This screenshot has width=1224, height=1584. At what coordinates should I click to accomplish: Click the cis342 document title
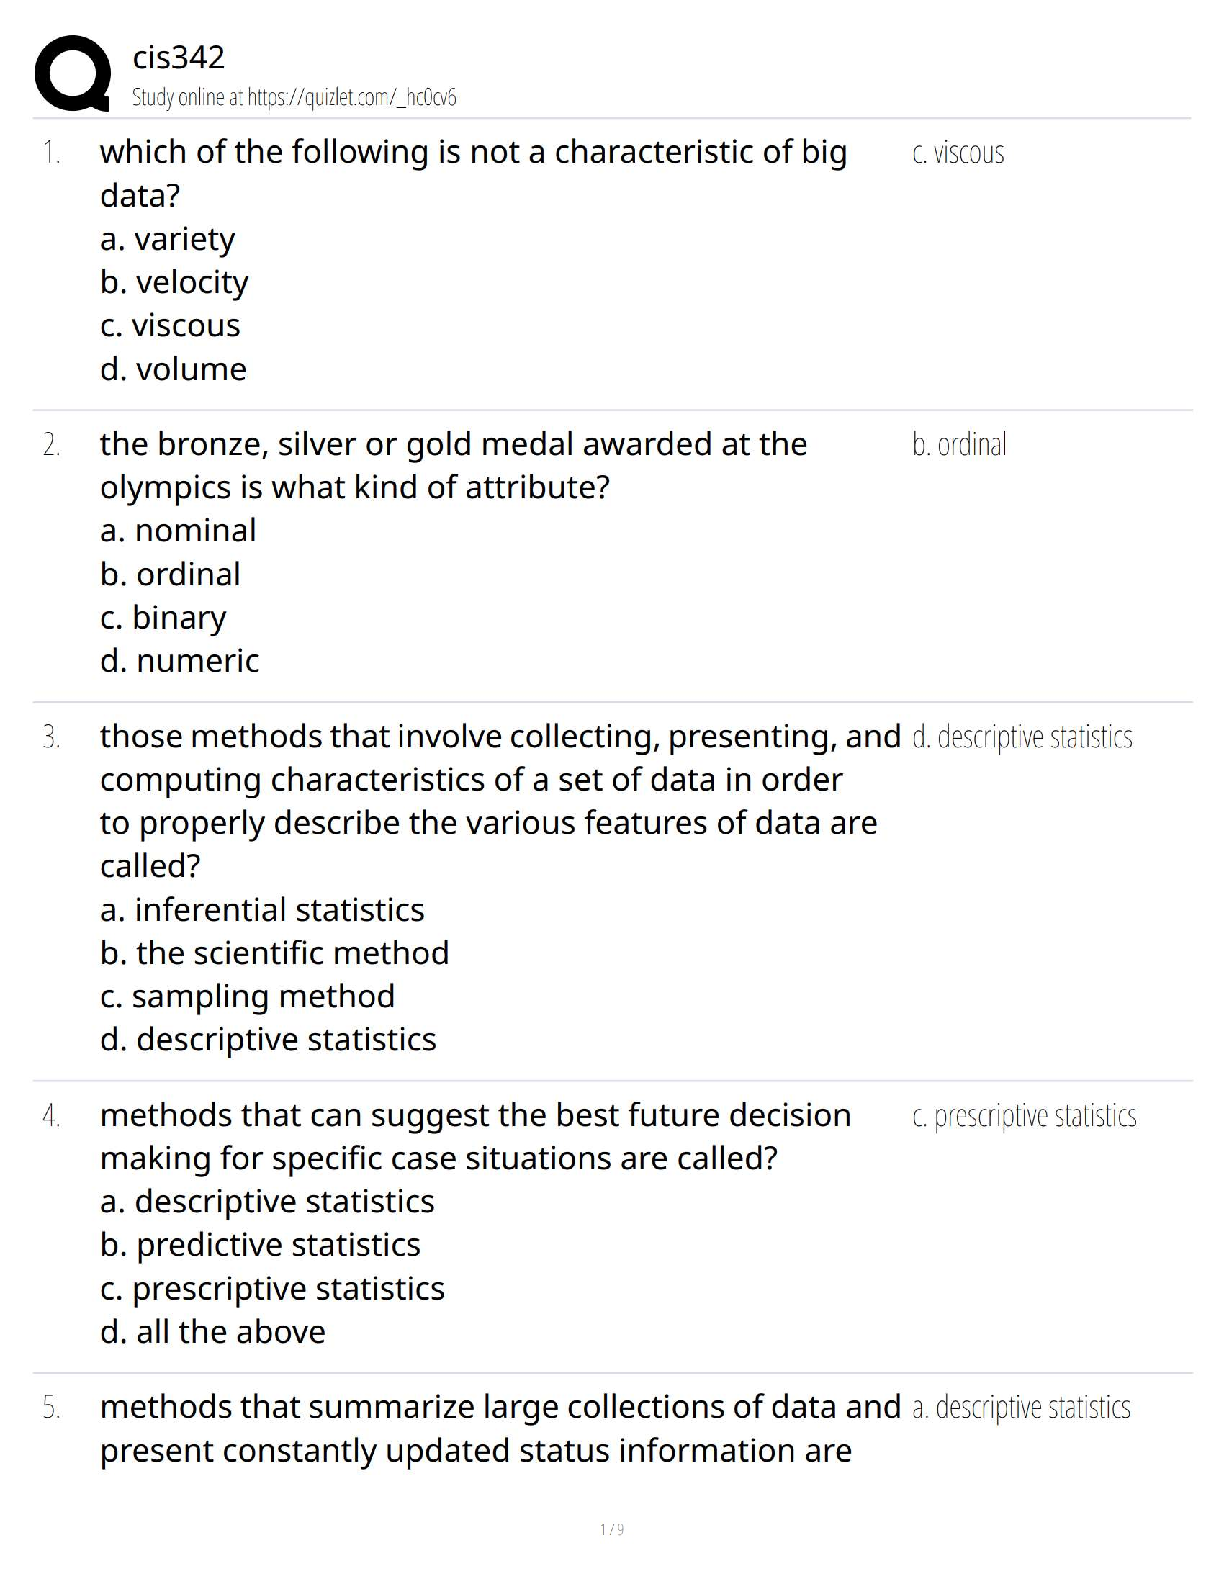pos(178,57)
